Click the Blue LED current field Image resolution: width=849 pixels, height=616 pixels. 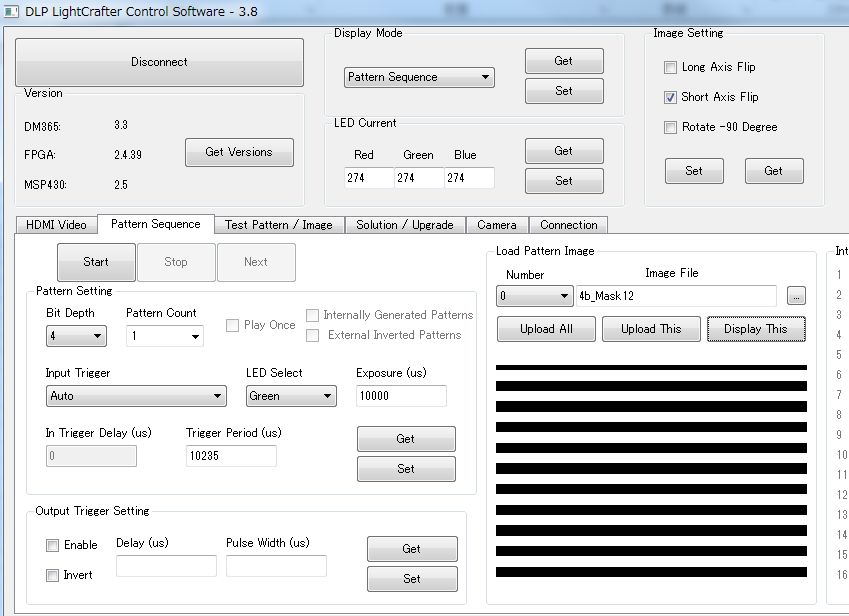coord(469,178)
